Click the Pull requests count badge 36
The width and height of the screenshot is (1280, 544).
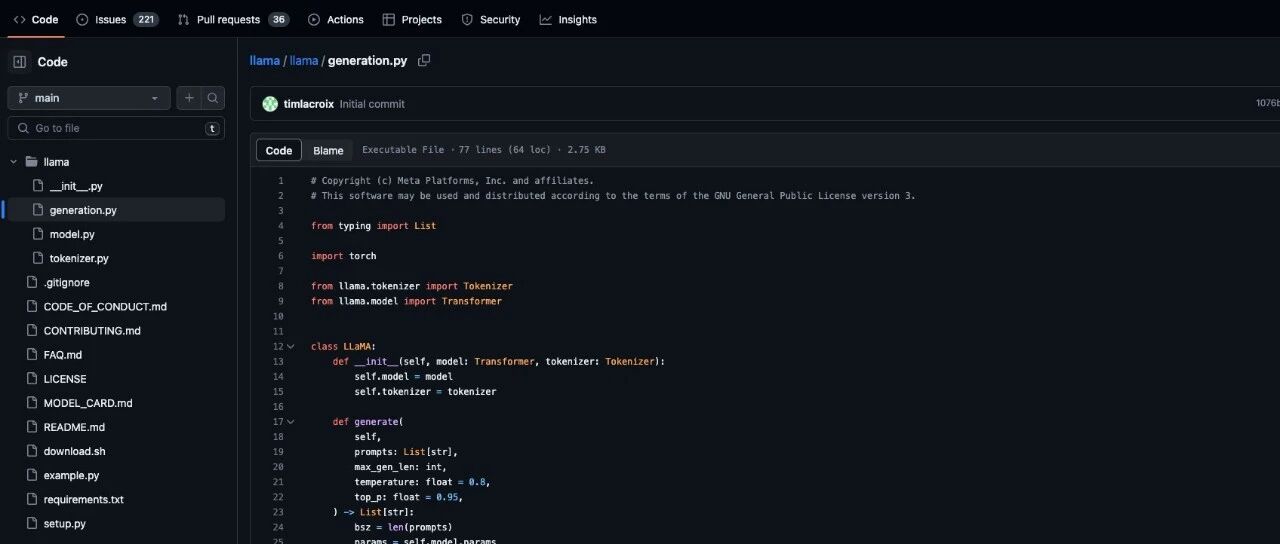click(x=278, y=19)
